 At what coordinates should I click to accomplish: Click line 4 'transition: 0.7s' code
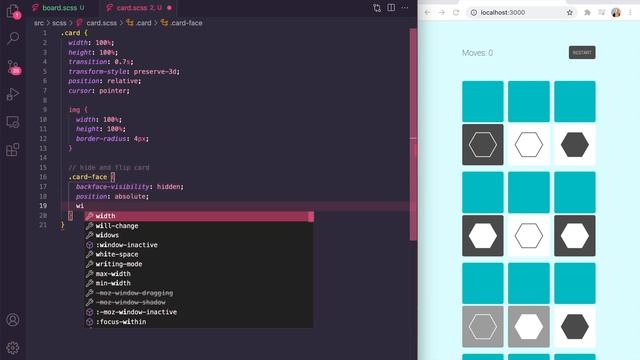(x=101, y=62)
